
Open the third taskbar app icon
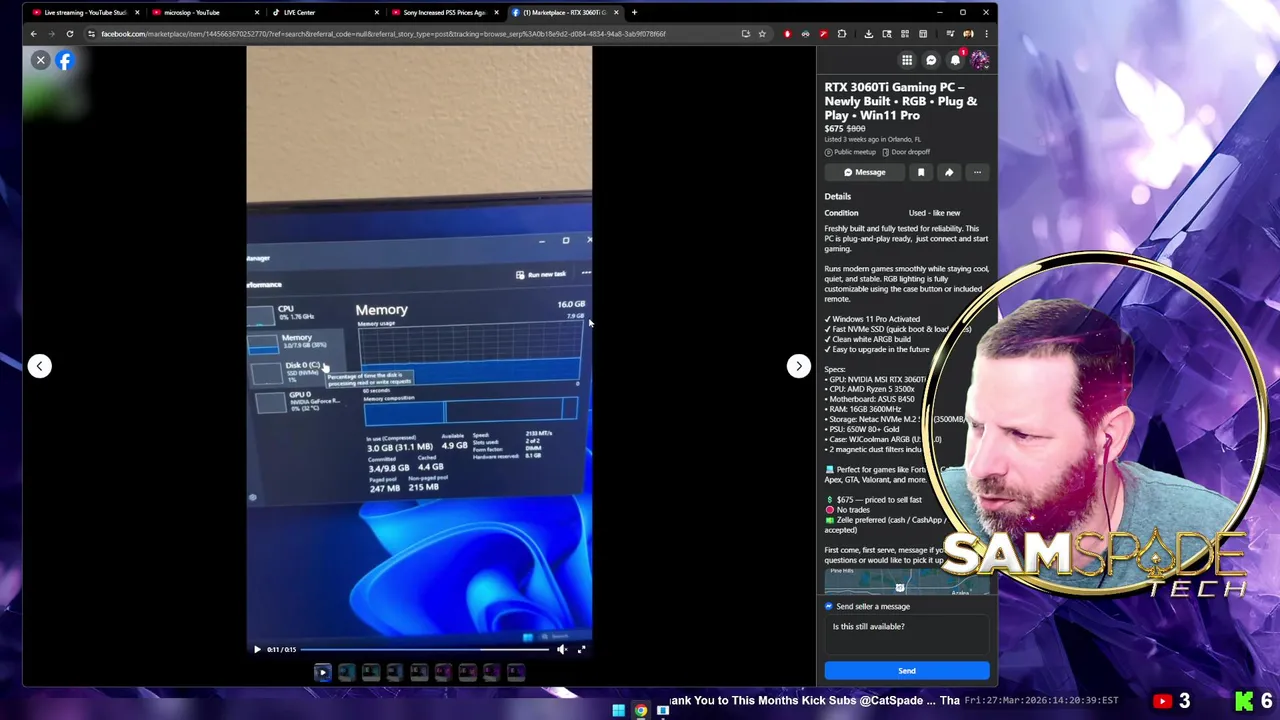(x=662, y=711)
